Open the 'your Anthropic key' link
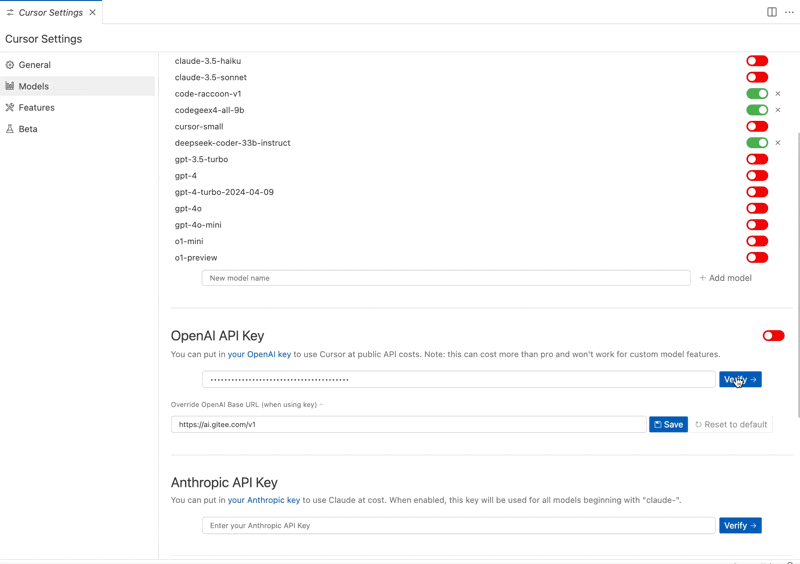This screenshot has height=564, width=800. [264, 500]
